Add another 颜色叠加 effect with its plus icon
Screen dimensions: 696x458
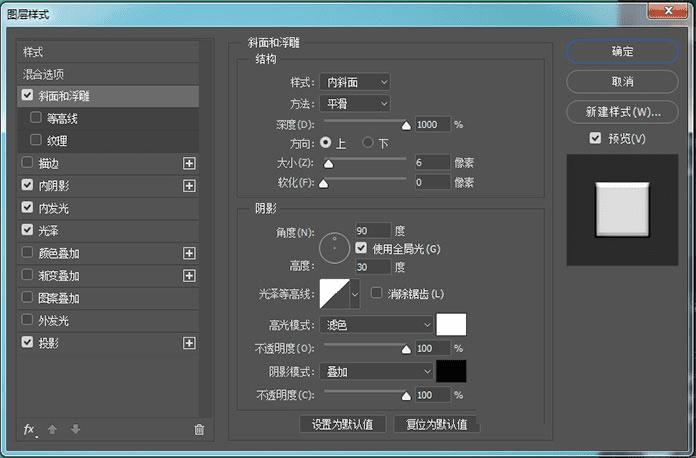190,253
